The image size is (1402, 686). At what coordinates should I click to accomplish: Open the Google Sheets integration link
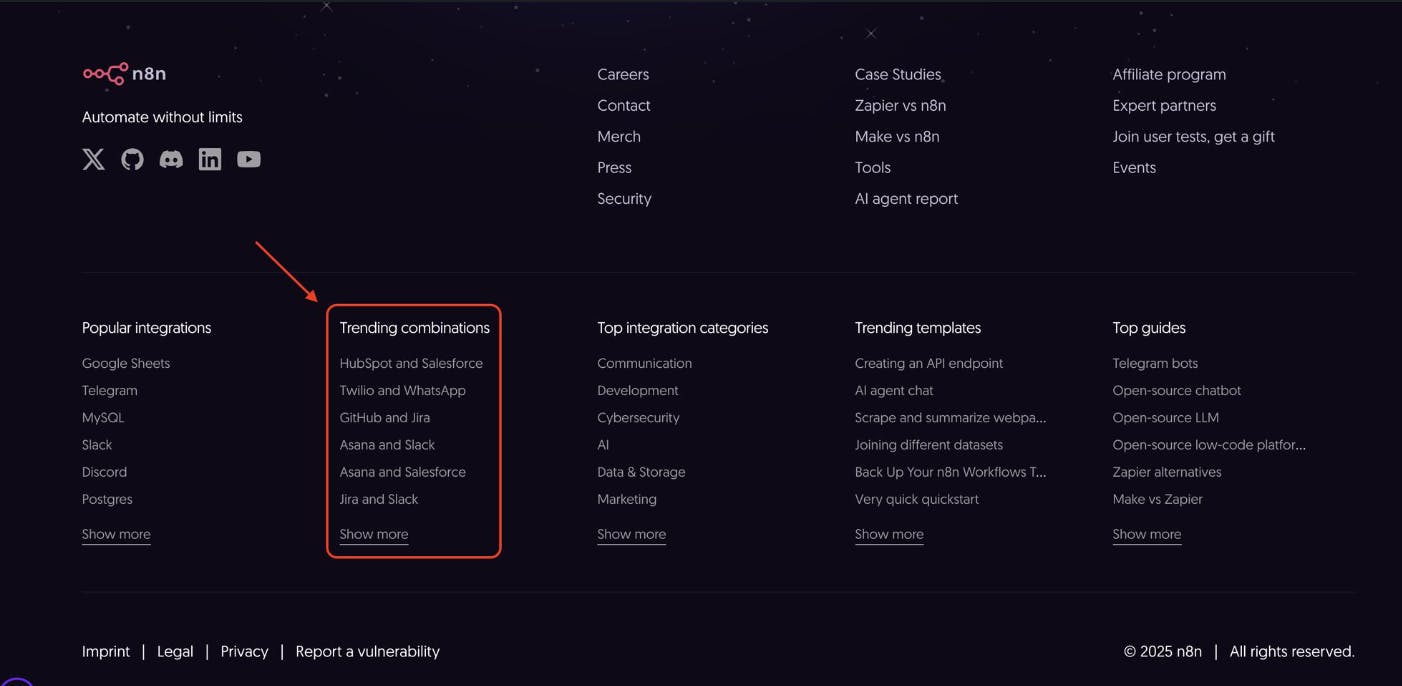click(126, 363)
